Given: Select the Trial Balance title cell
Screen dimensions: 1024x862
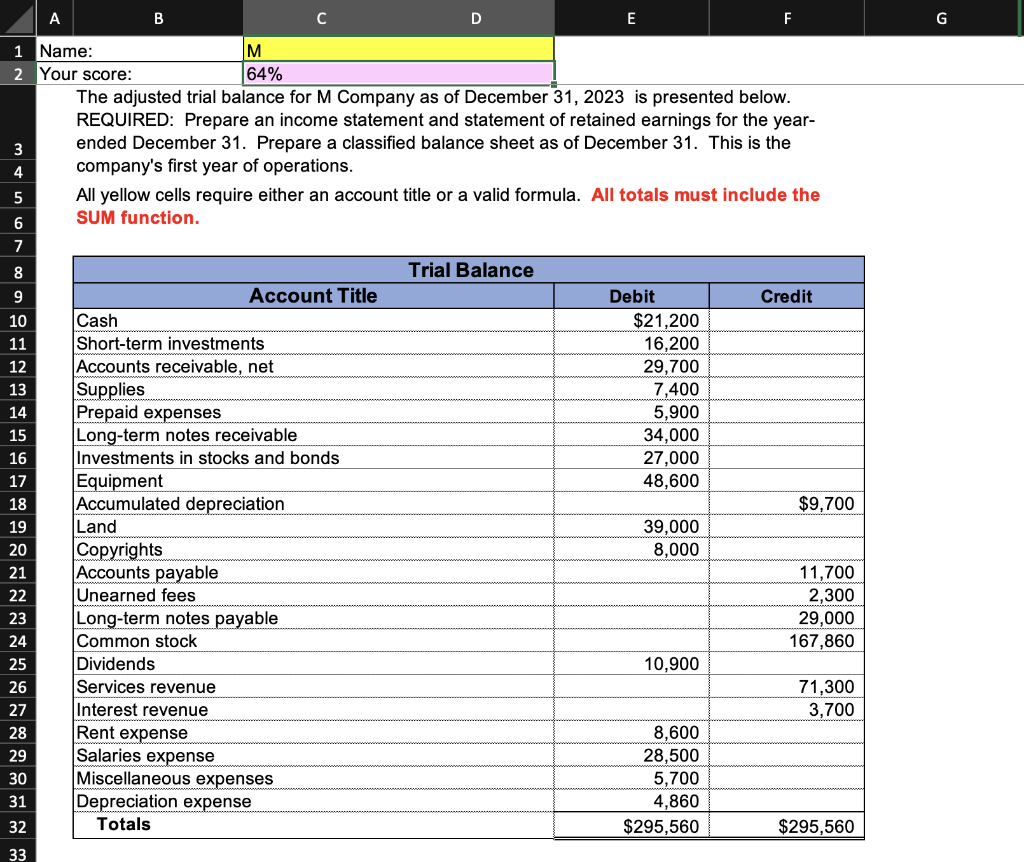Looking at the screenshot, I should (468, 269).
